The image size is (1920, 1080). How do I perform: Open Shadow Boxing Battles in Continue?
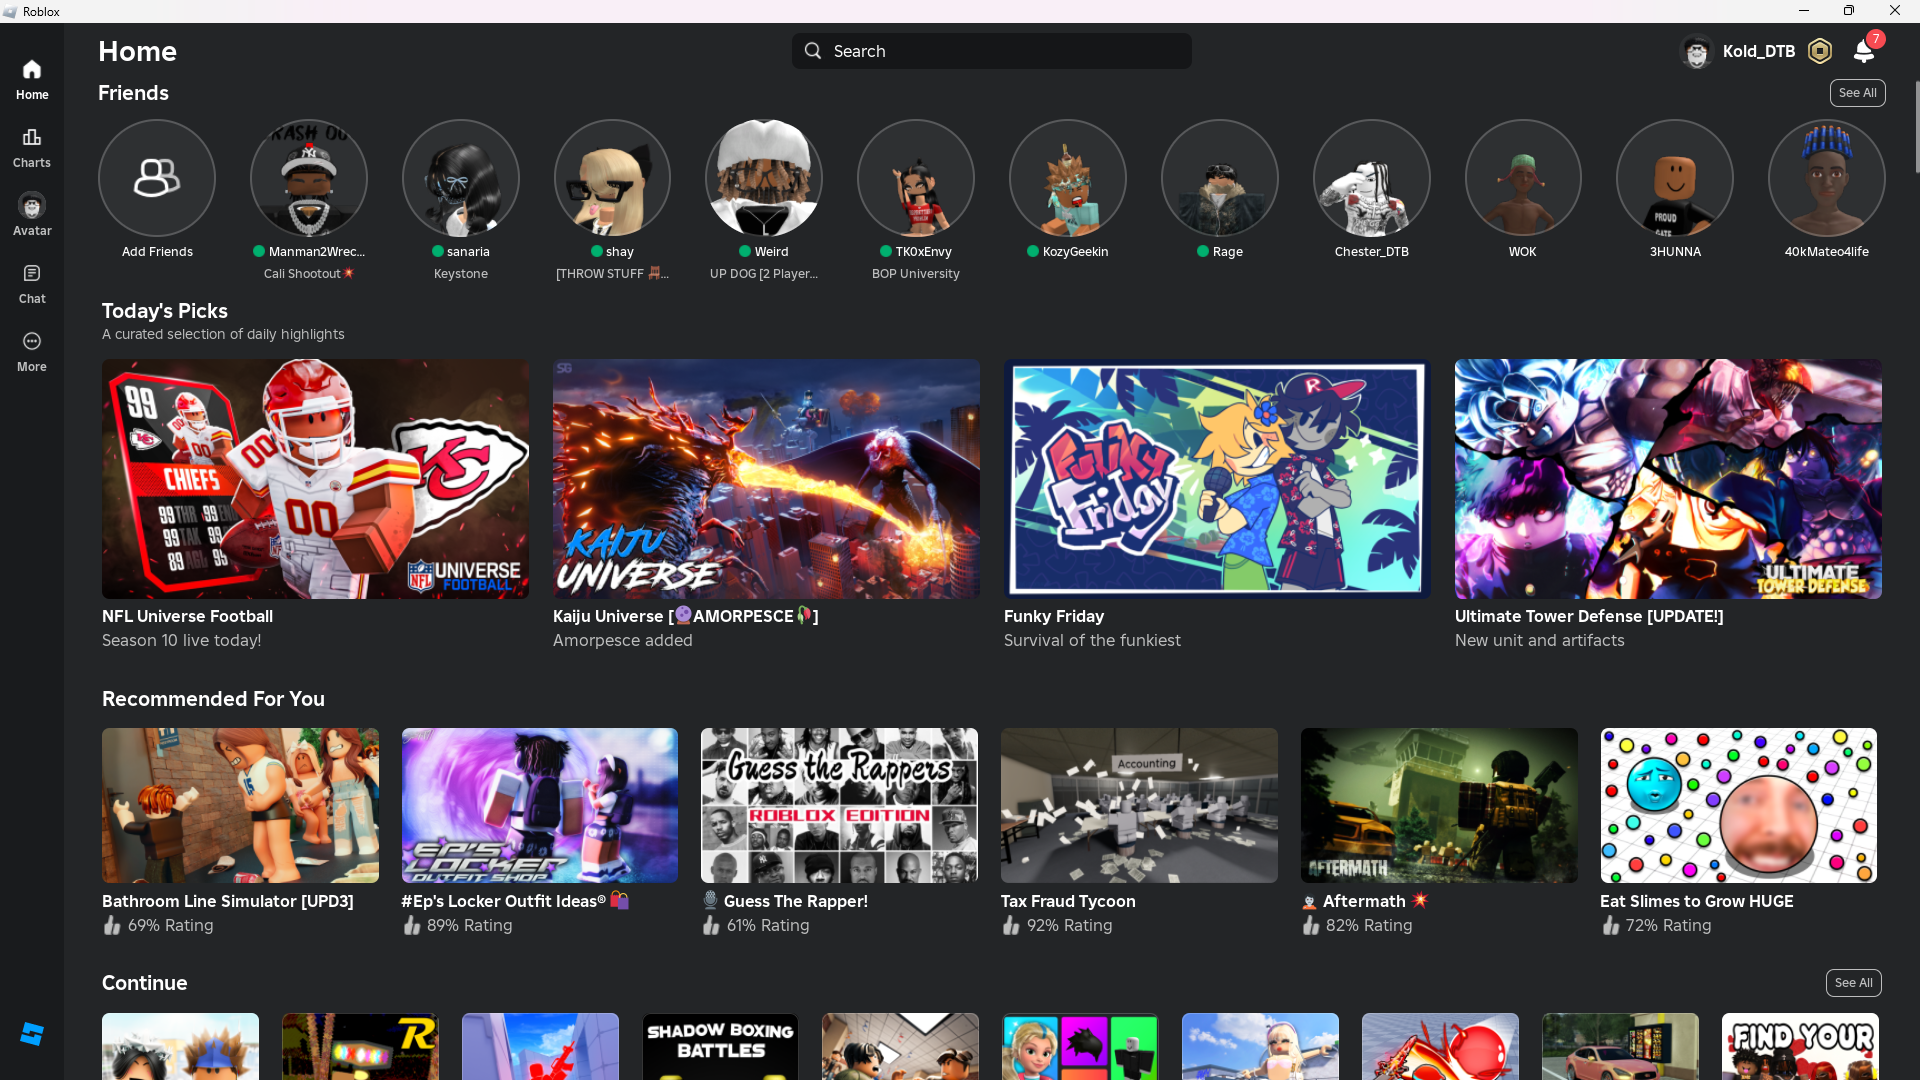(x=721, y=1046)
